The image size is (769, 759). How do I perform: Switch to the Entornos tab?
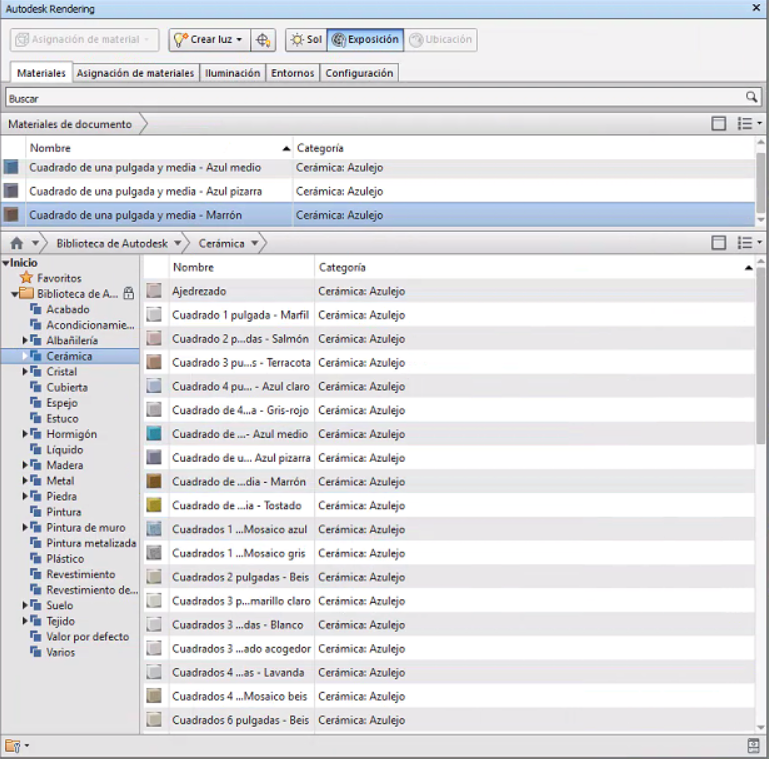292,73
